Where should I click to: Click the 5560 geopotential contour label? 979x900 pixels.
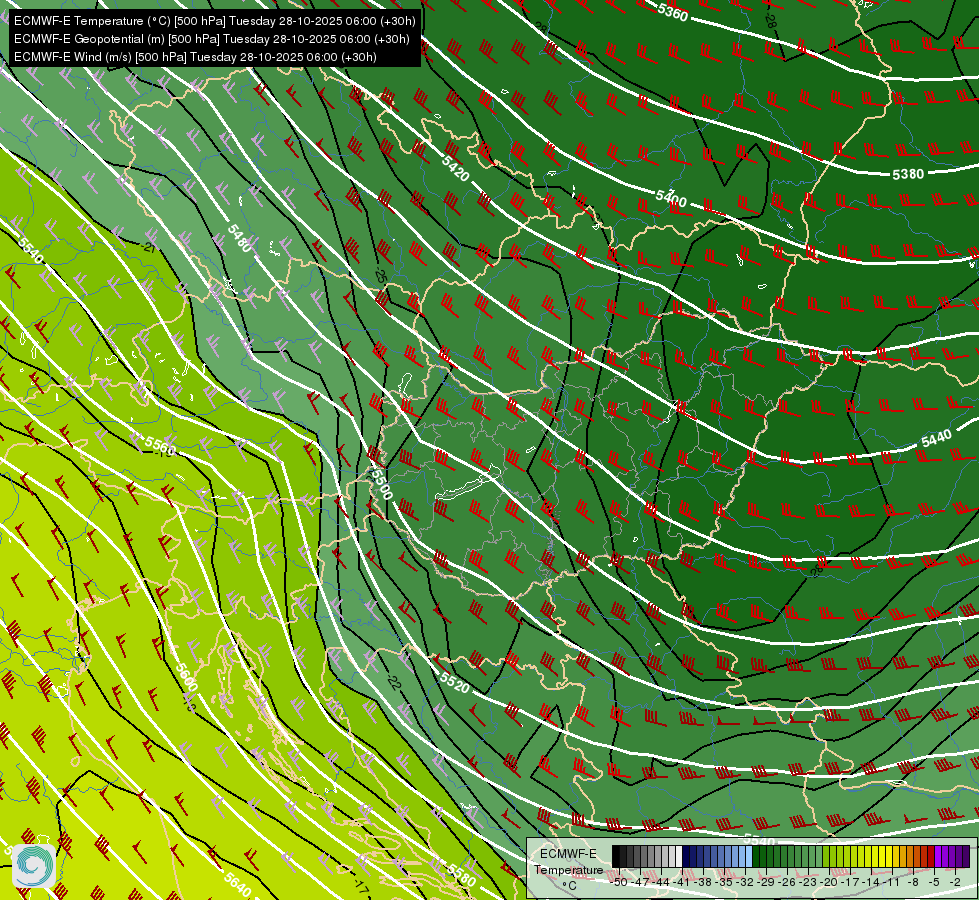coord(160,446)
